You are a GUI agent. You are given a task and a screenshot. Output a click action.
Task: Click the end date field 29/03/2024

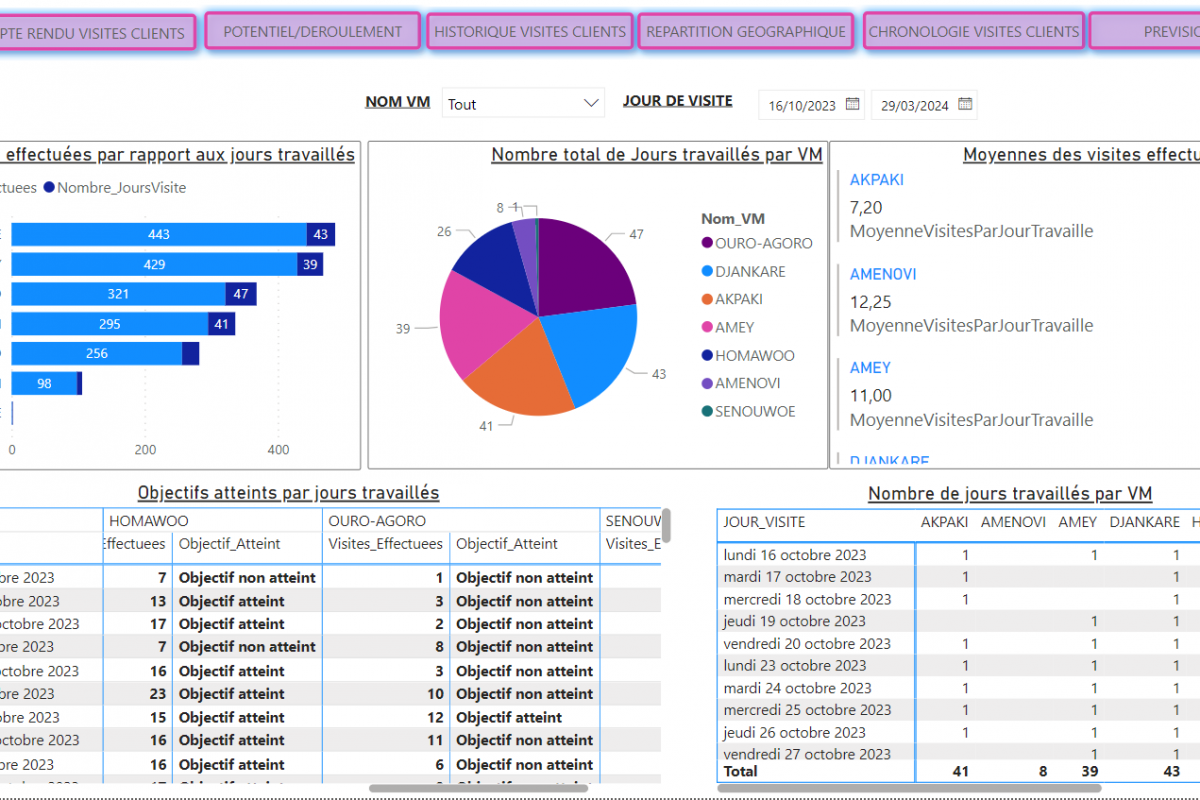pos(914,105)
